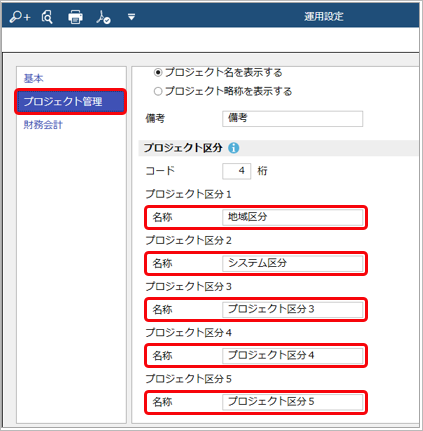Open the 基本 settings page
This screenshot has width=423, height=431.
click(34, 79)
